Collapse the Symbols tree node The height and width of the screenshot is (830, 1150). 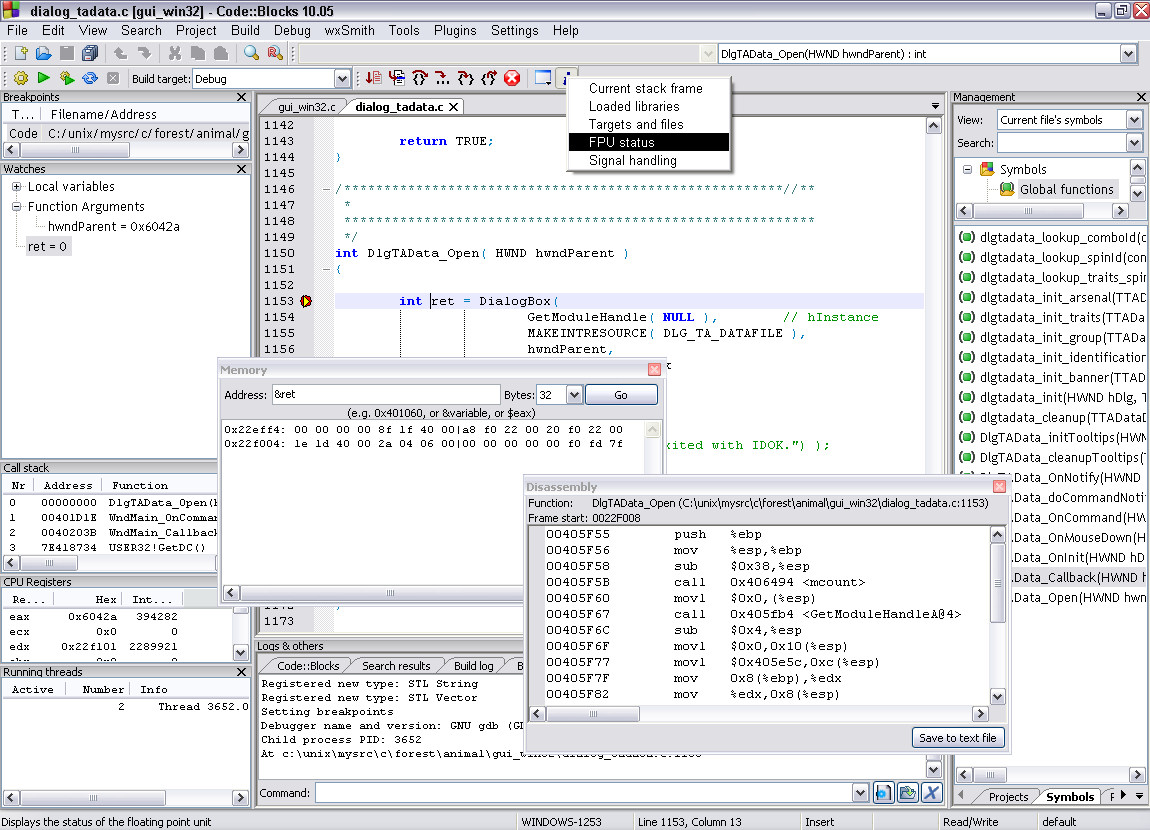[967, 169]
